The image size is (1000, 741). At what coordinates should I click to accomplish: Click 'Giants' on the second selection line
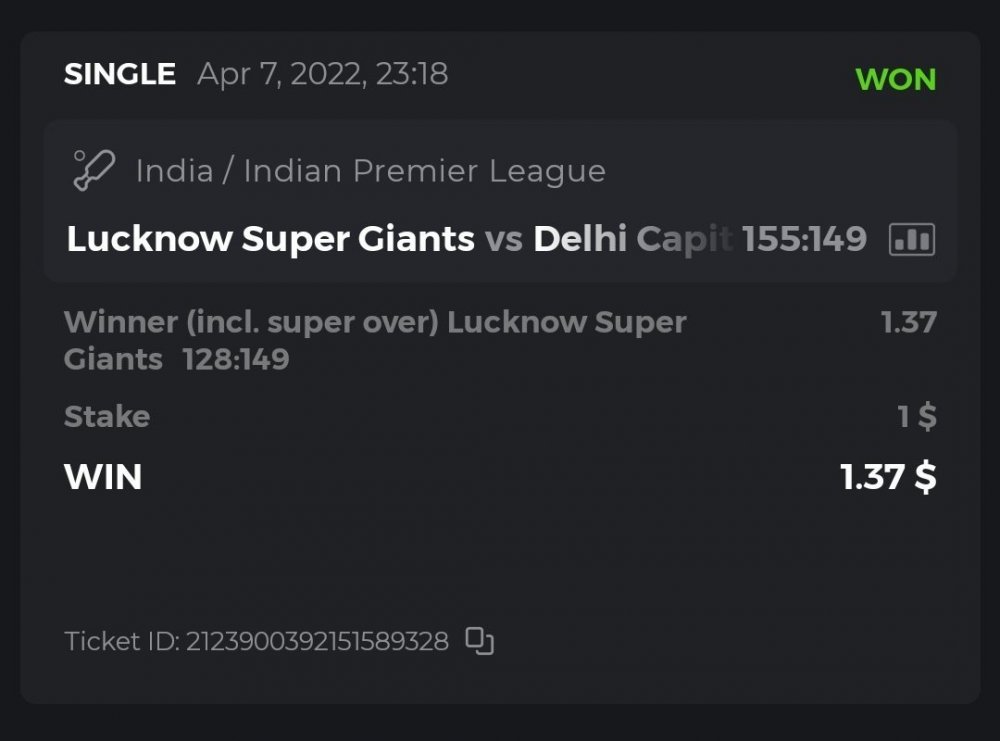coord(113,359)
